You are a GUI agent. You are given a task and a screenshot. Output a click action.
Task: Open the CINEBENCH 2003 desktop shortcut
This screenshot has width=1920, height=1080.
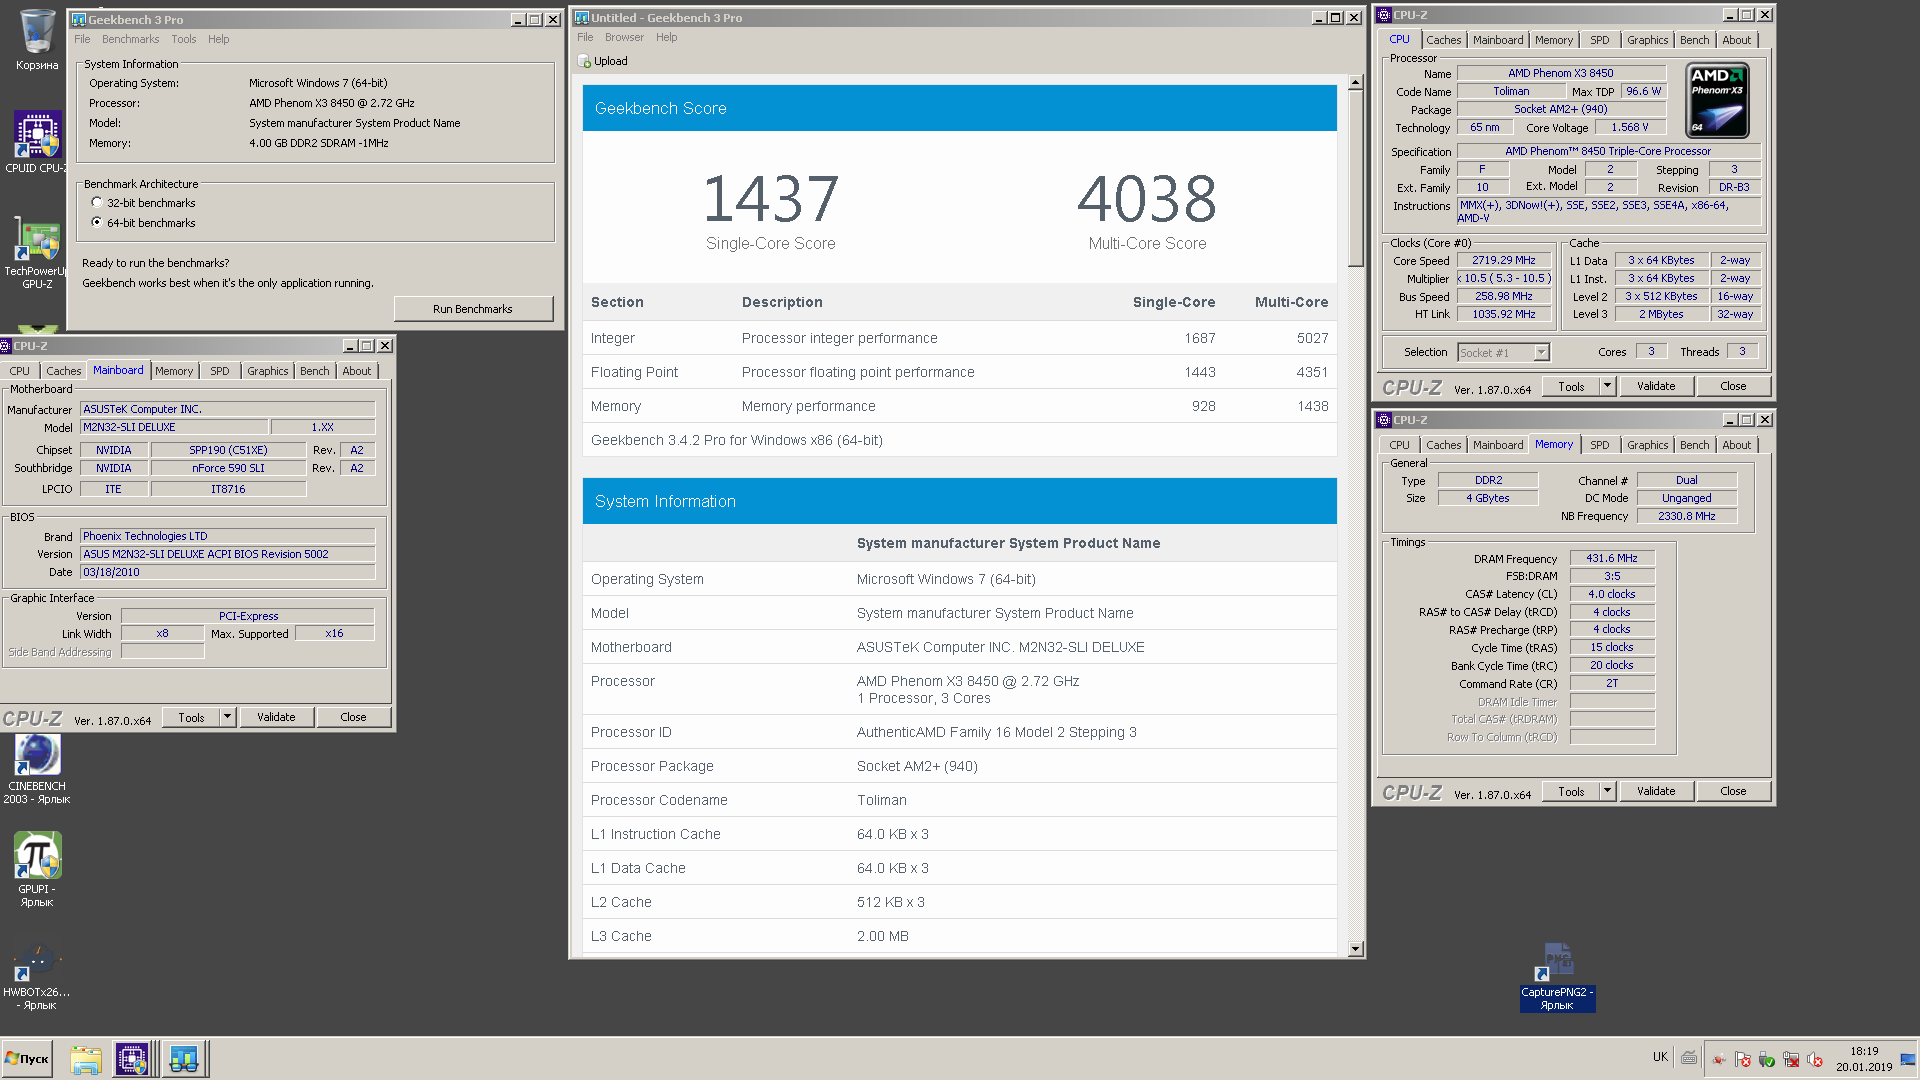click(37, 768)
